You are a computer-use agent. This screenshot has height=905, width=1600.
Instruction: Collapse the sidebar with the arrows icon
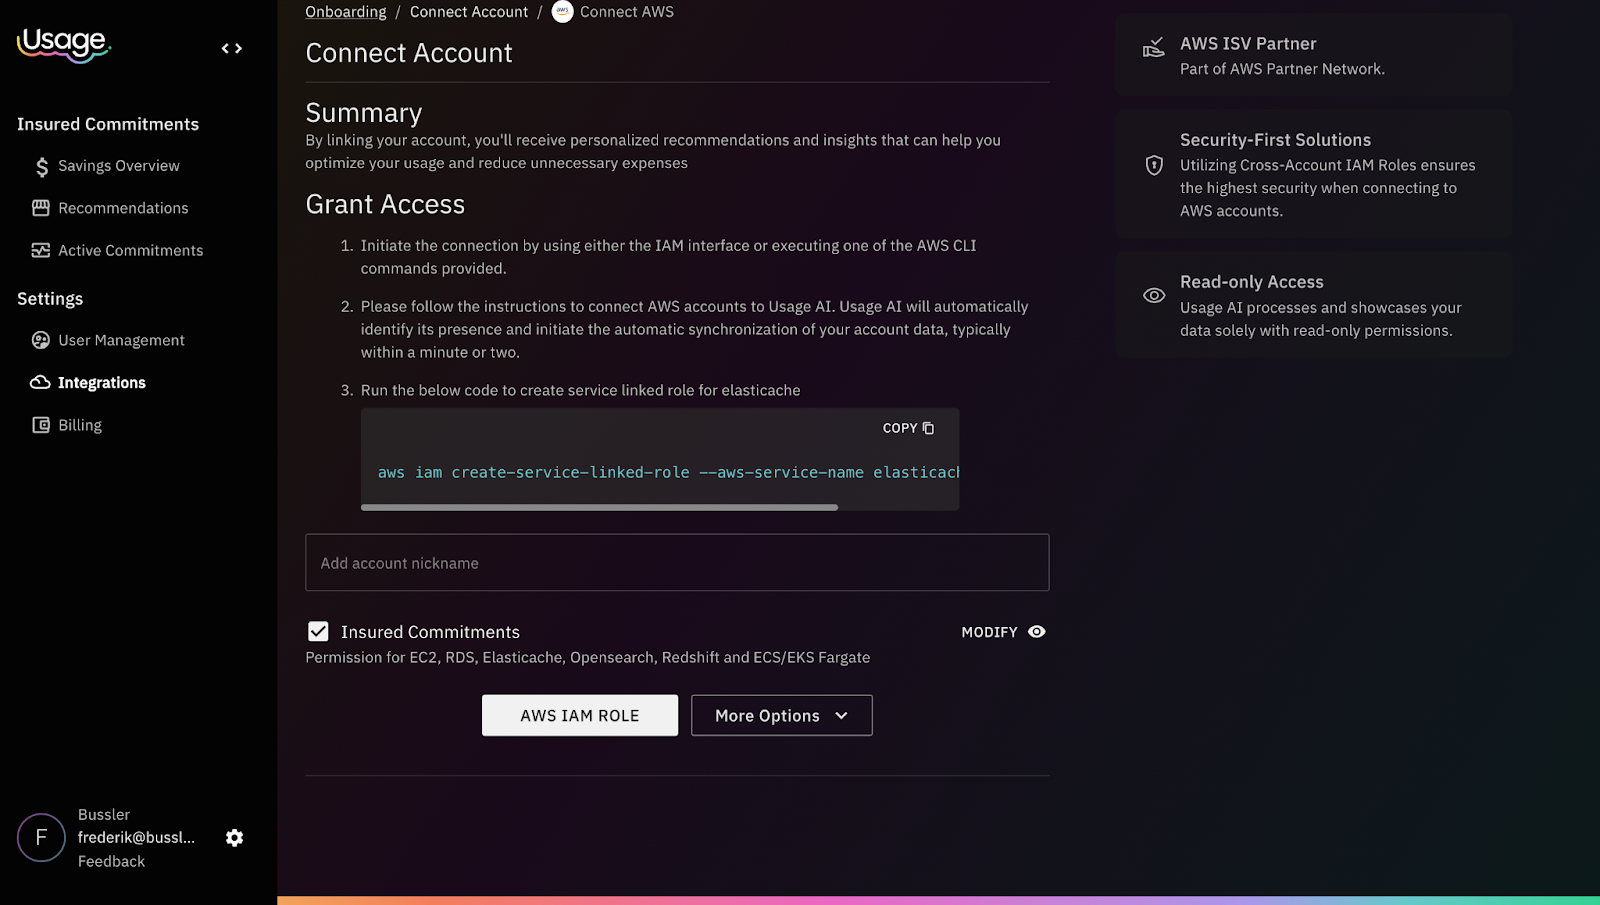tap(232, 48)
